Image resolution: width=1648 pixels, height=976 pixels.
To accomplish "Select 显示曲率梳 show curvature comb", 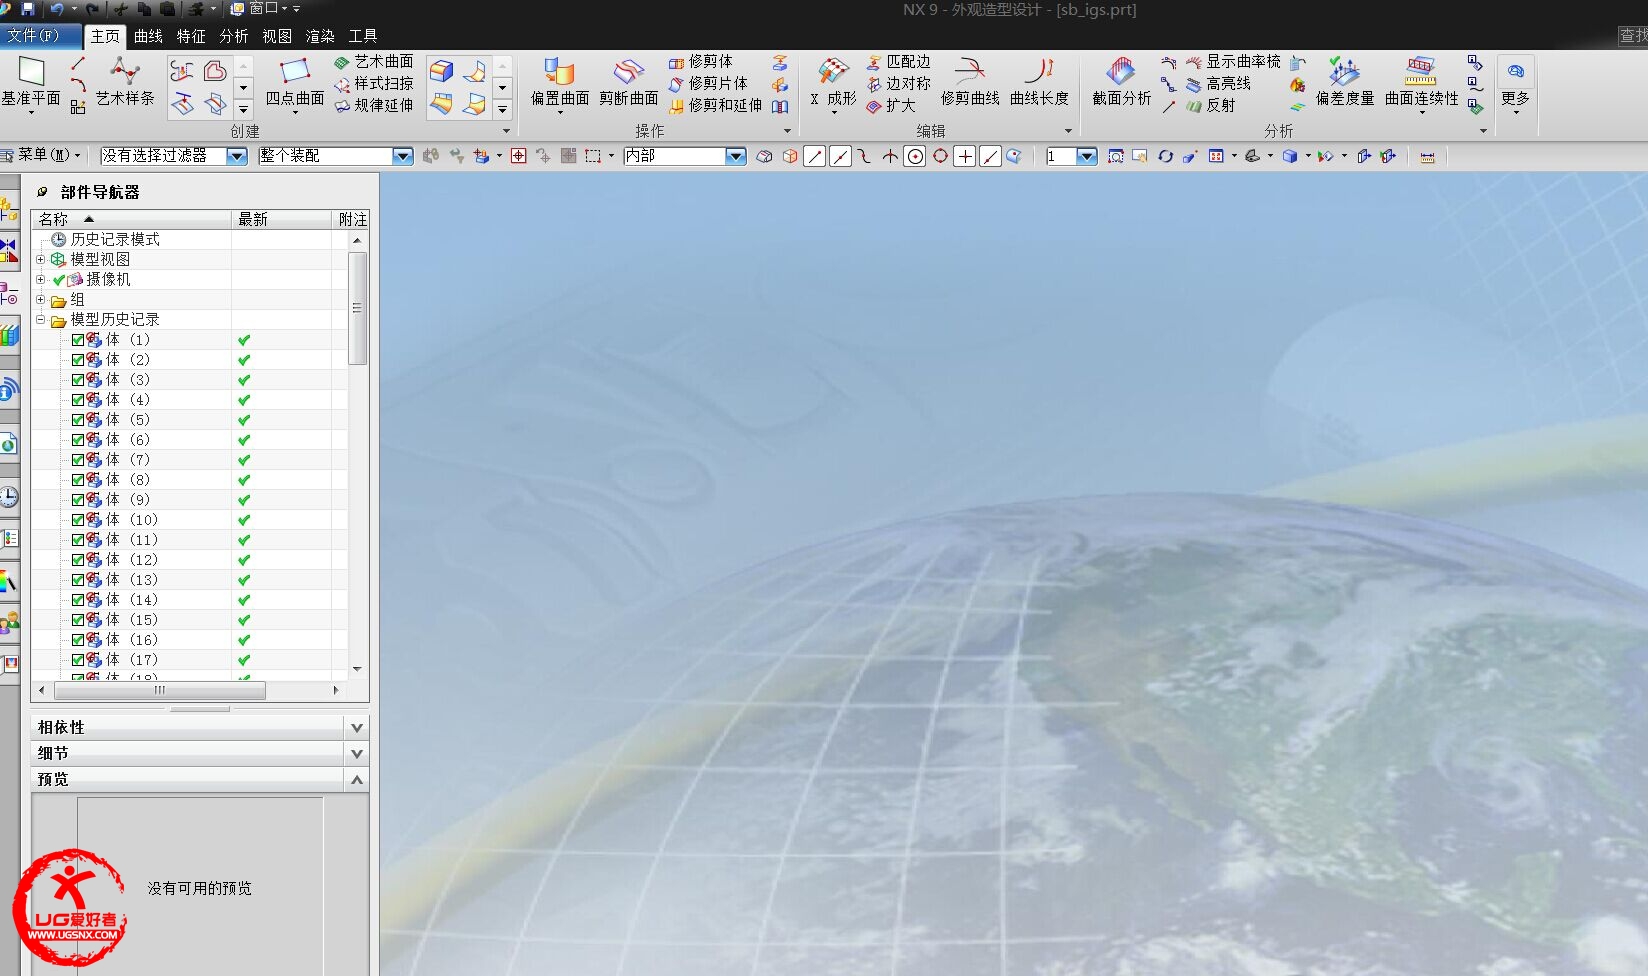I will [1233, 62].
